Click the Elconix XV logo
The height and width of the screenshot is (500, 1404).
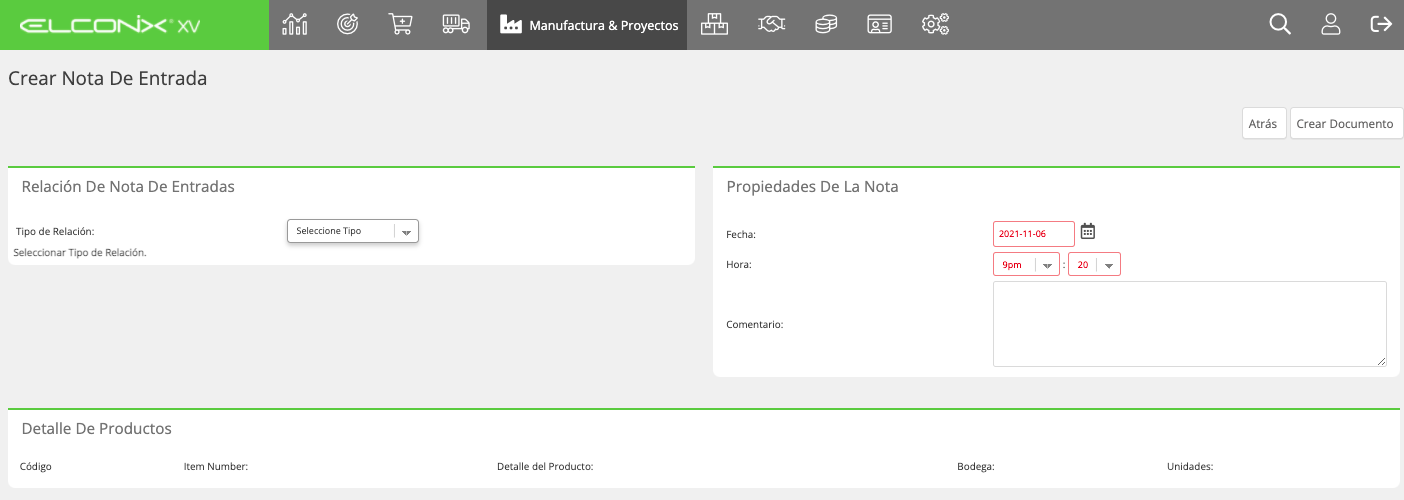(x=110, y=26)
